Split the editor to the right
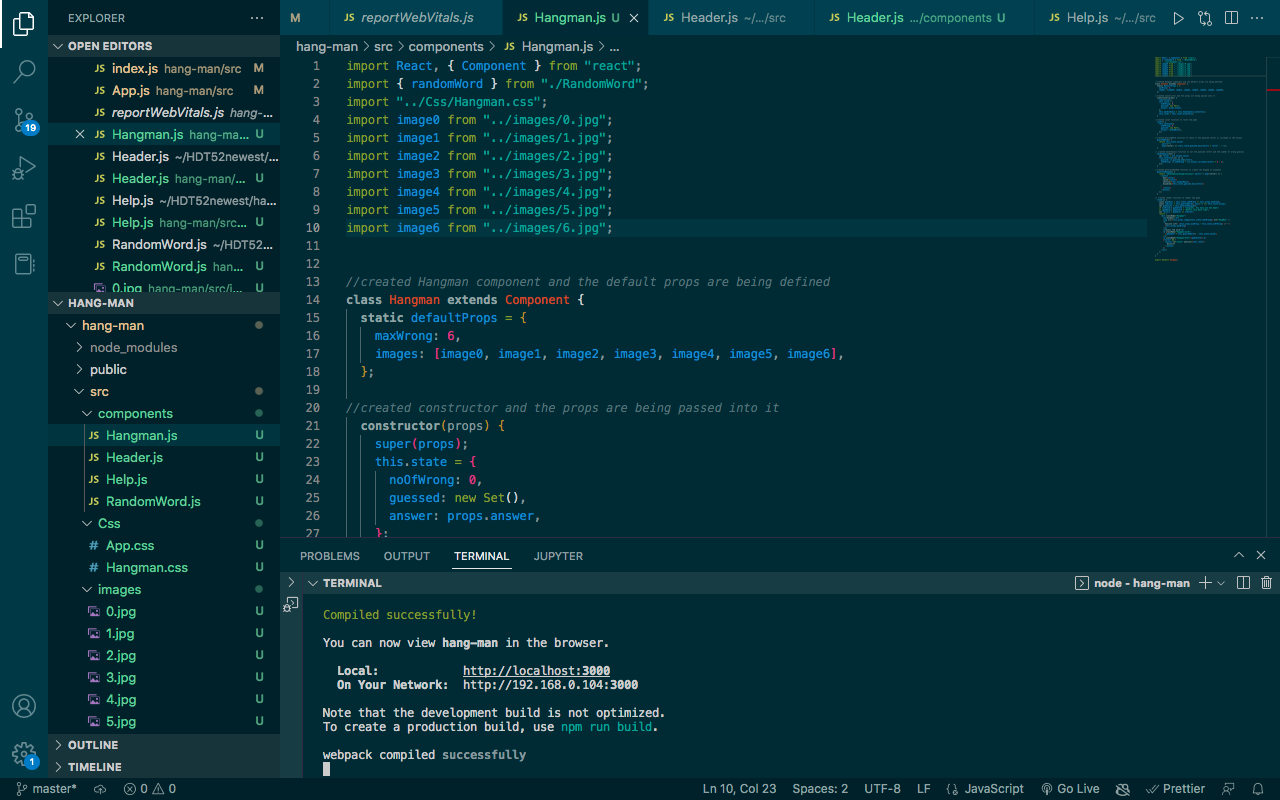Viewport: 1280px width, 800px height. click(1231, 17)
